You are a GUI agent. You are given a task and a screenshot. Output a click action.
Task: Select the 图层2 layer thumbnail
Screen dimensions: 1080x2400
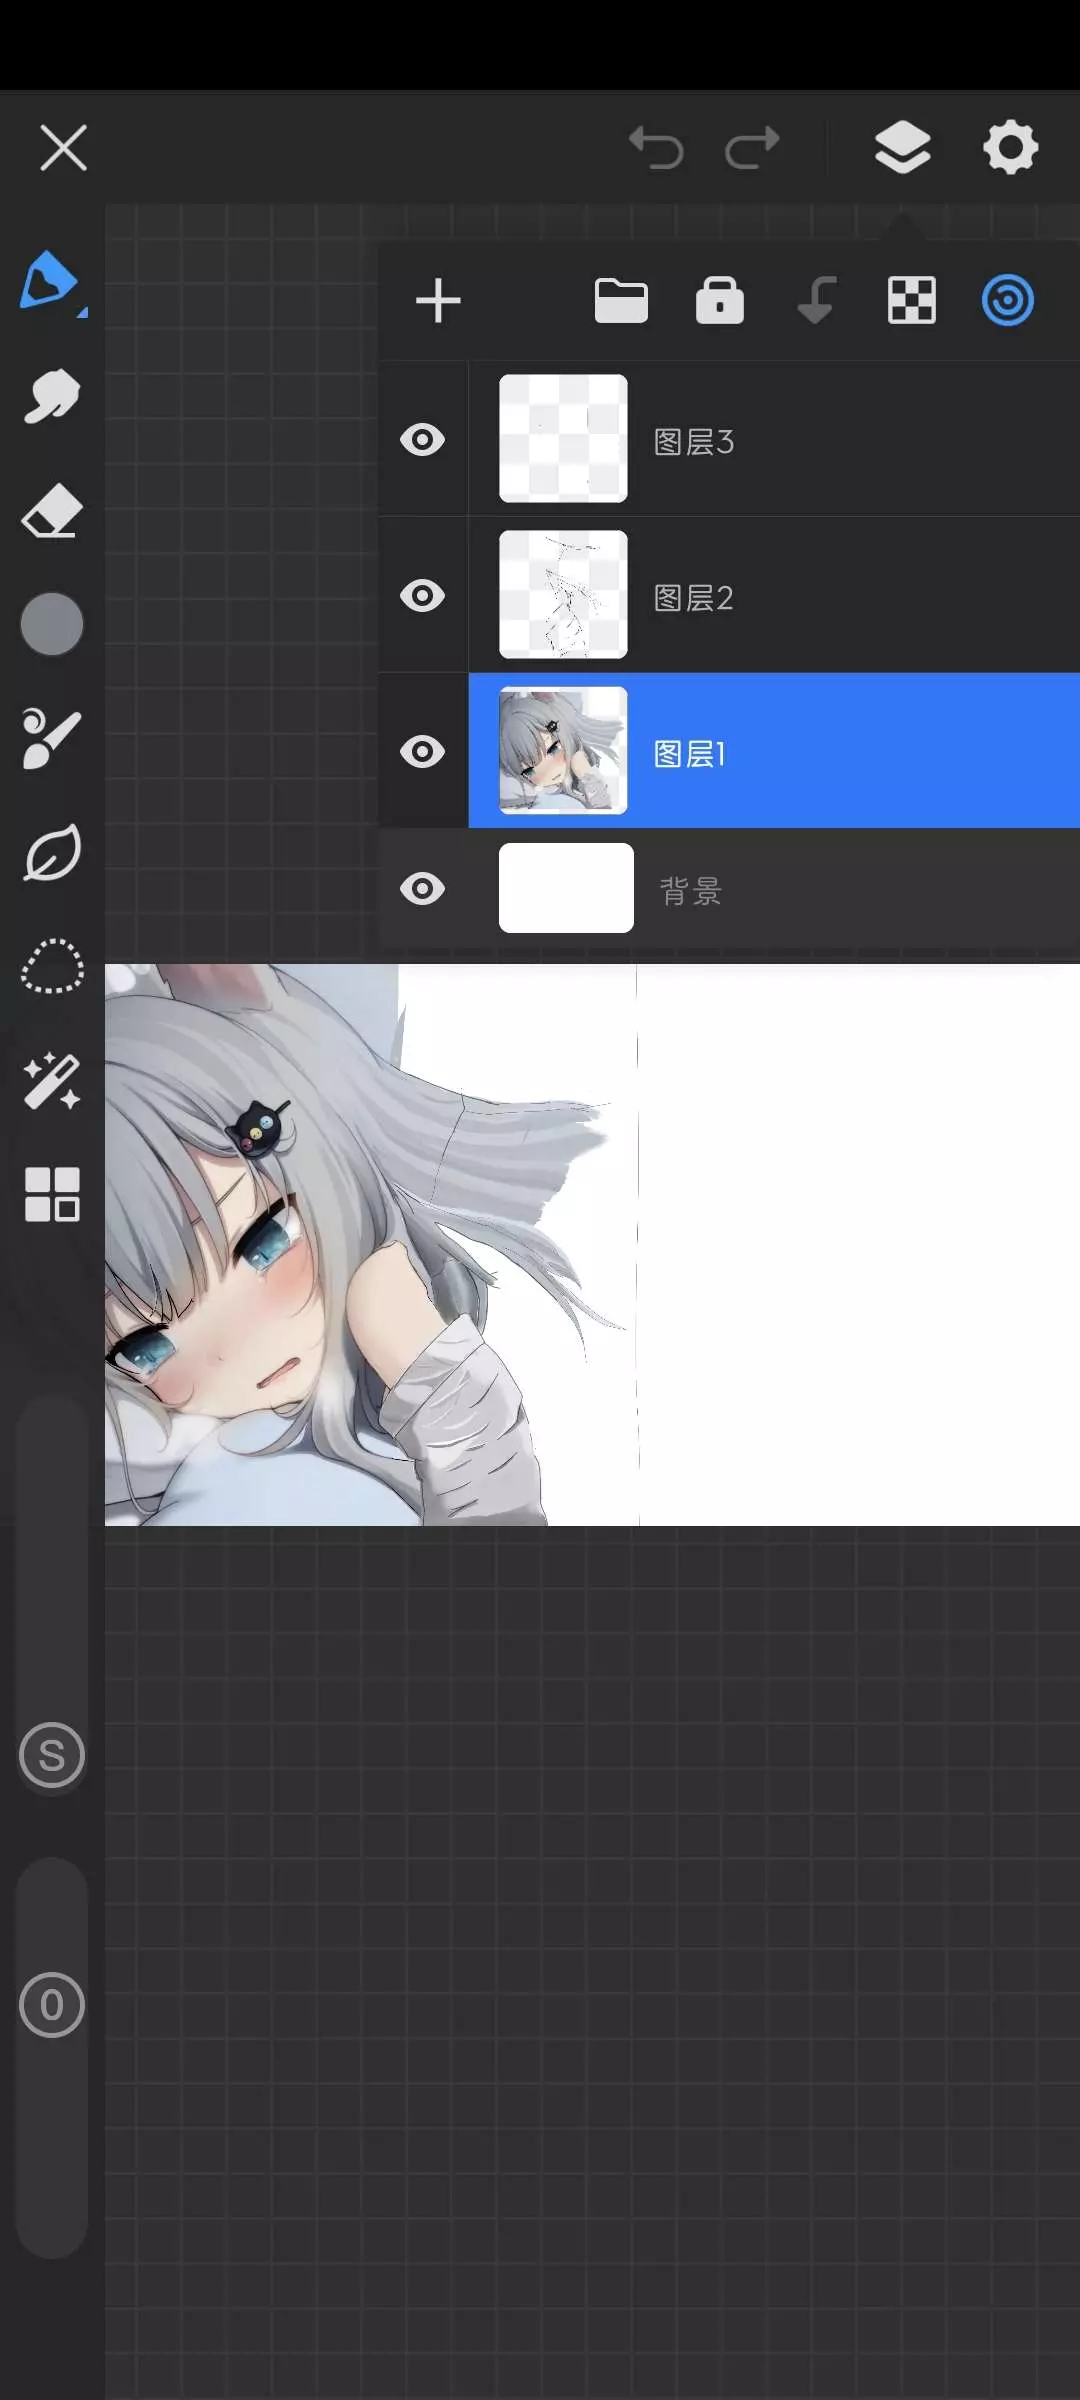coord(563,595)
